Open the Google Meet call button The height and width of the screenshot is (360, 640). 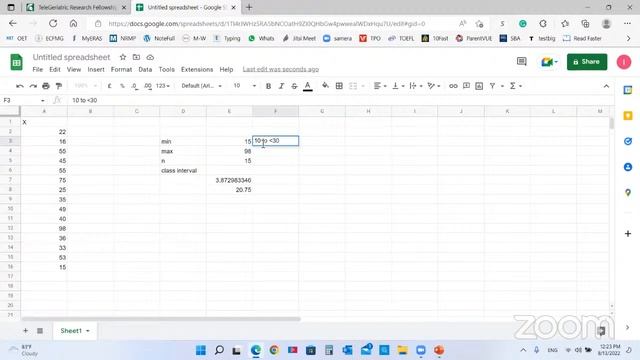[549, 62]
